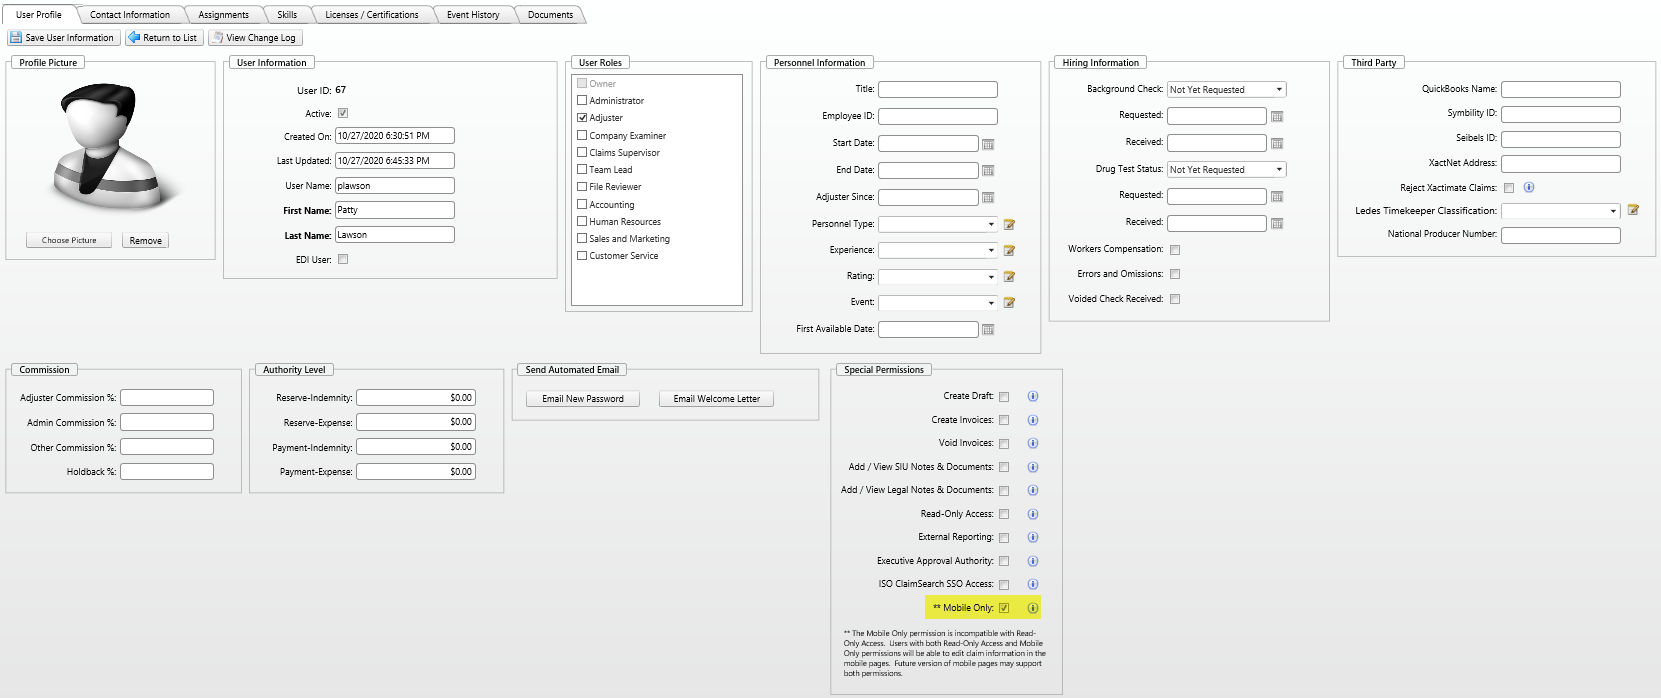Show info for ISO ClaimSearch SSO Access
This screenshot has width=1661, height=698.
pos(1033,584)
